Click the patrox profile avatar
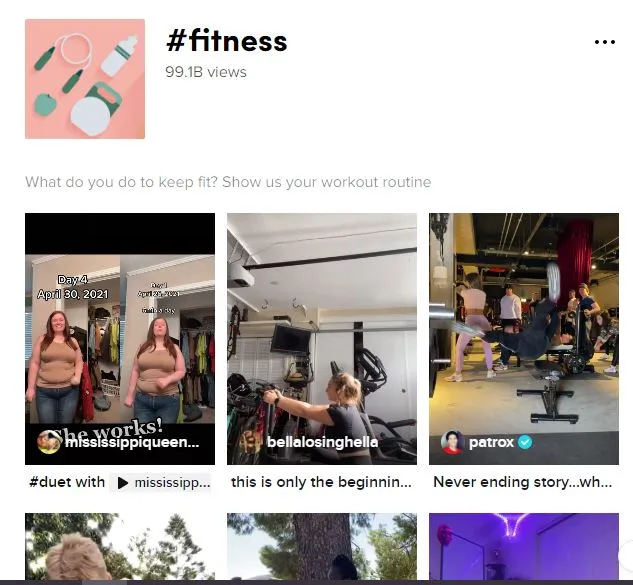633x585 pixels. point(453,442)
